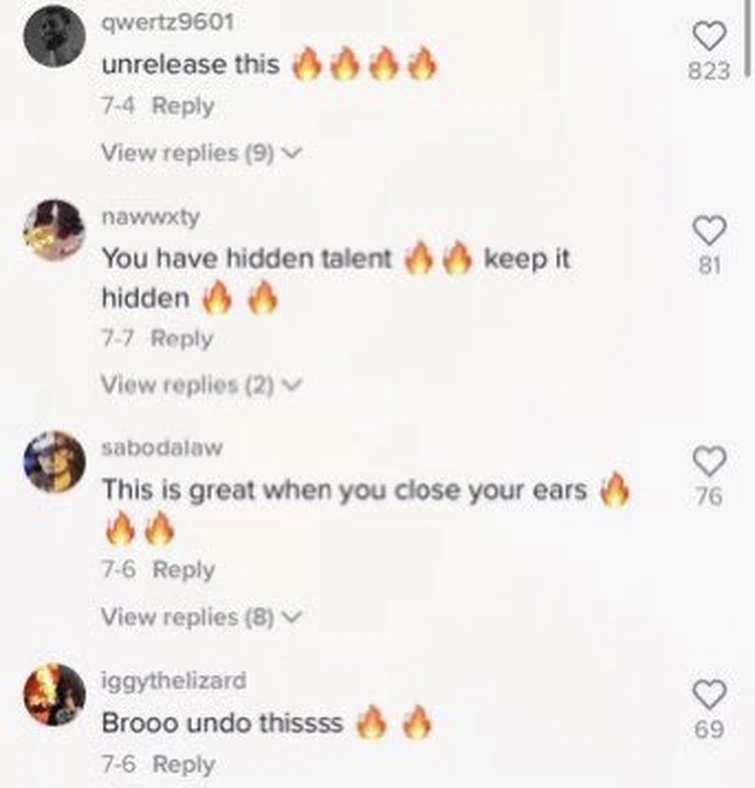Open iggythelizard's profile picture
The image size is (755, 788).
[x=55, y=695]
